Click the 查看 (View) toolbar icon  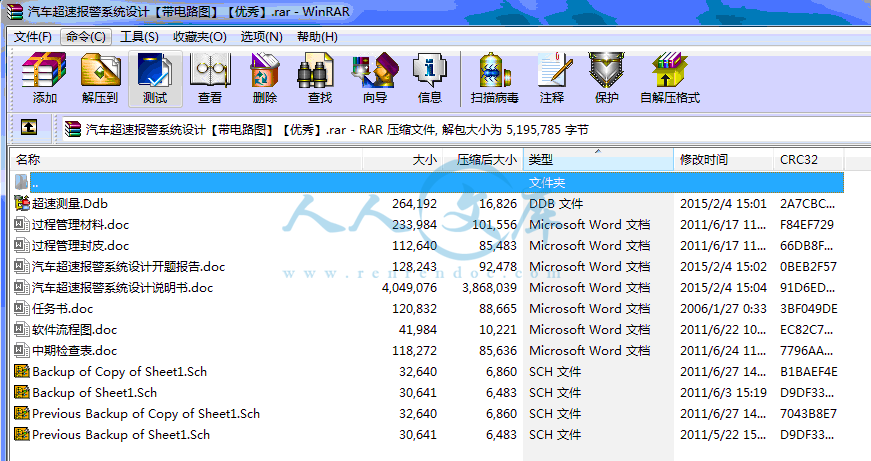click(x=210, y=70)
